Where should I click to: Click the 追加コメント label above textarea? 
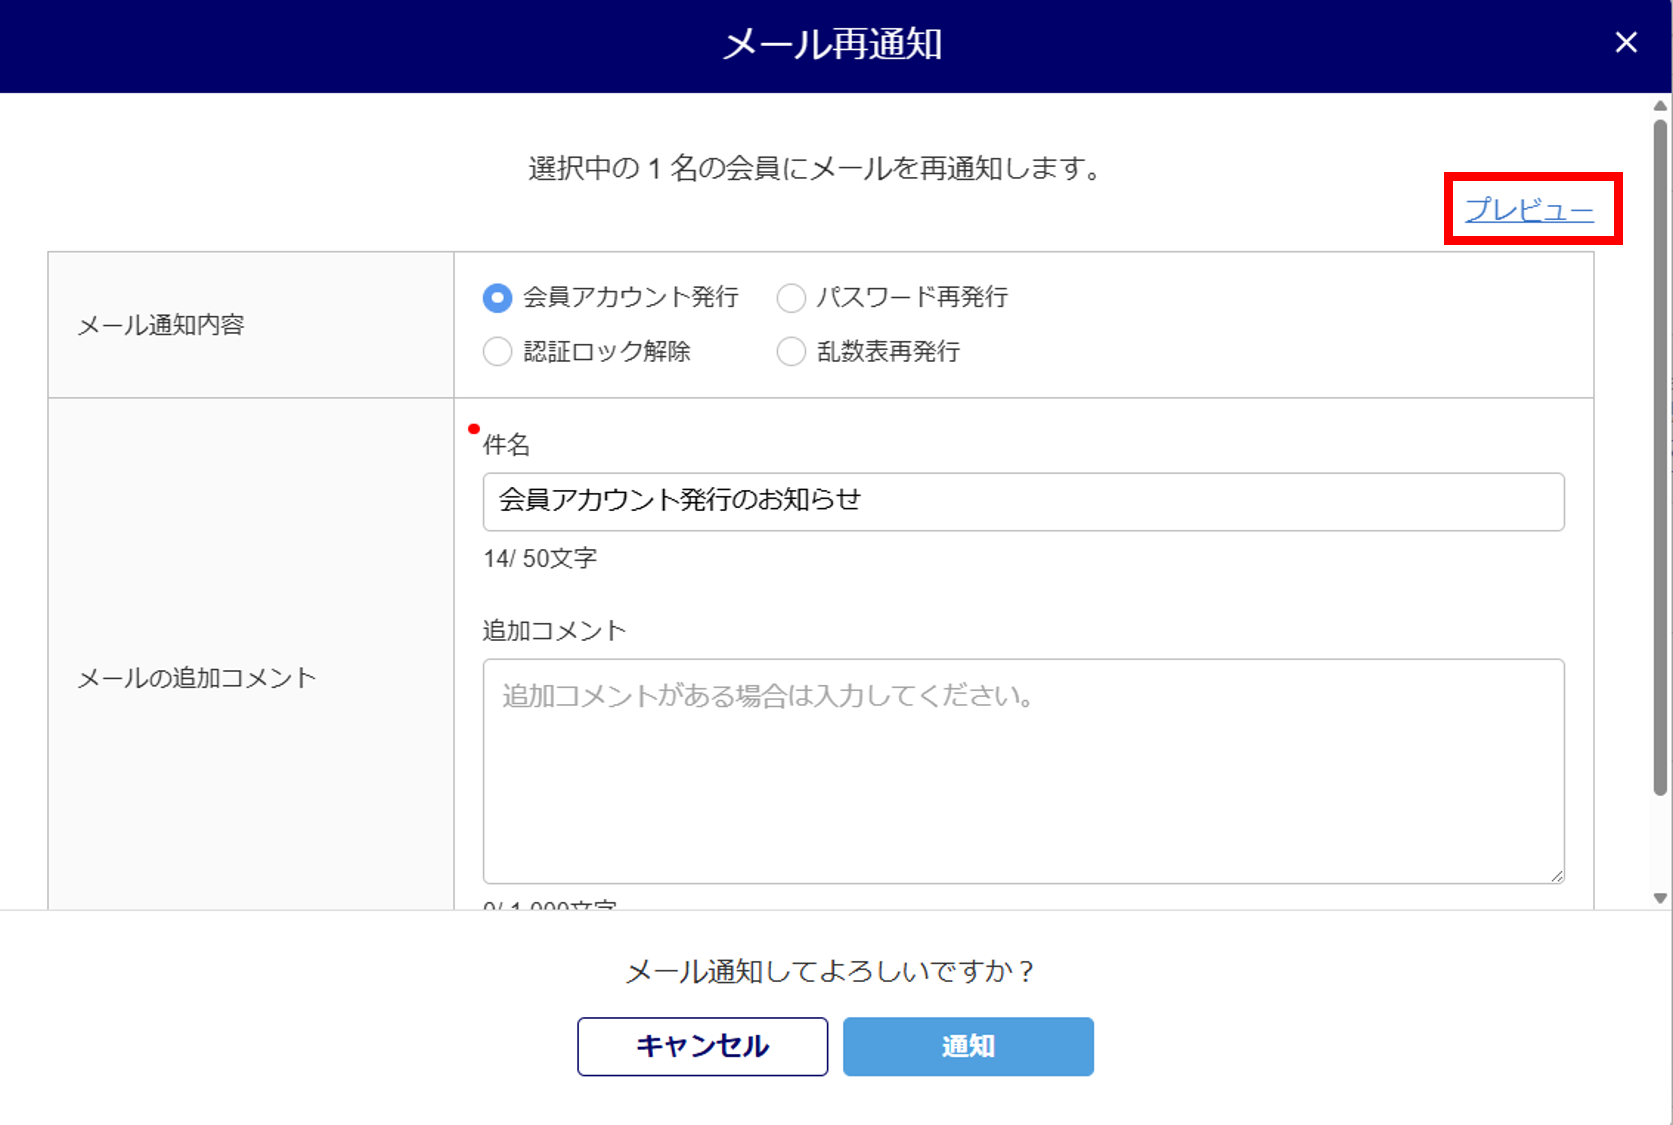[x=554, y=631]
